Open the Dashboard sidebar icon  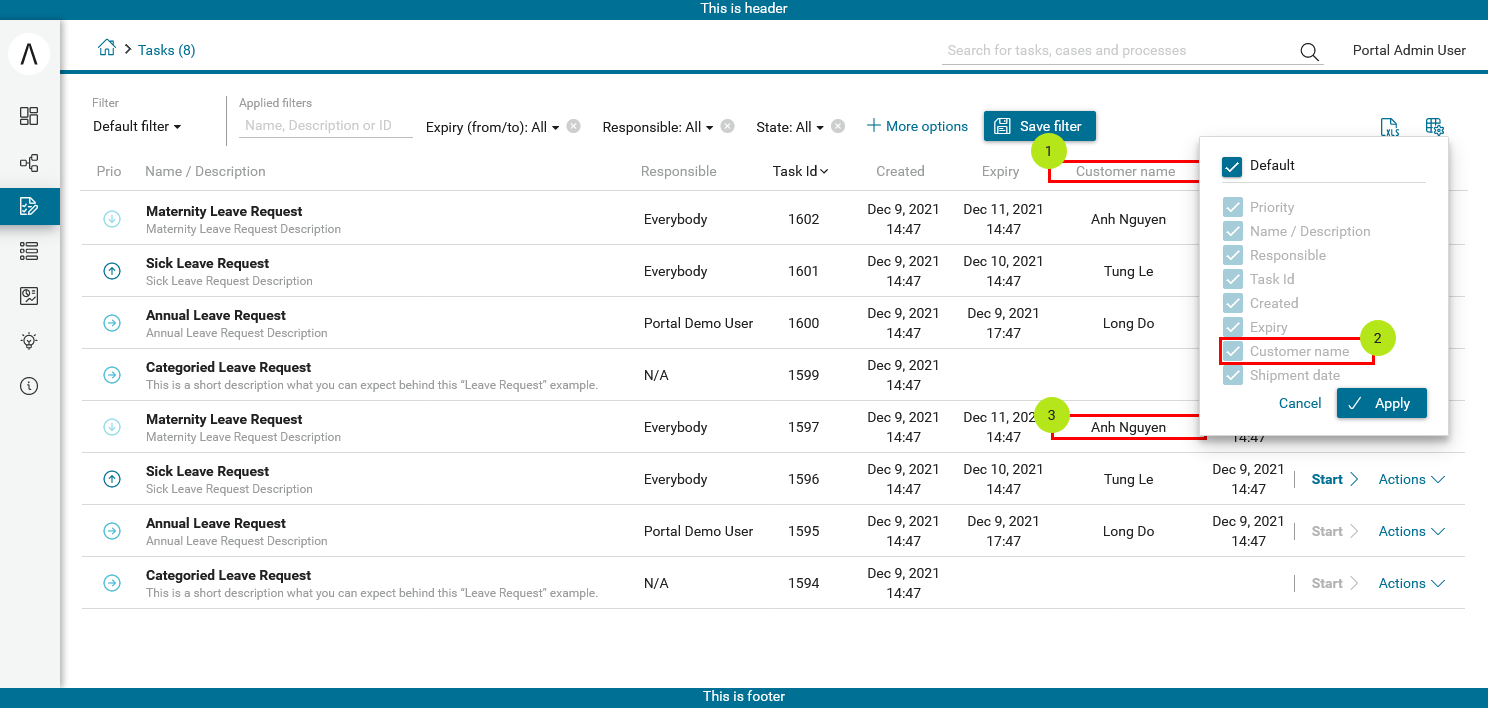(x=29, y=116)
